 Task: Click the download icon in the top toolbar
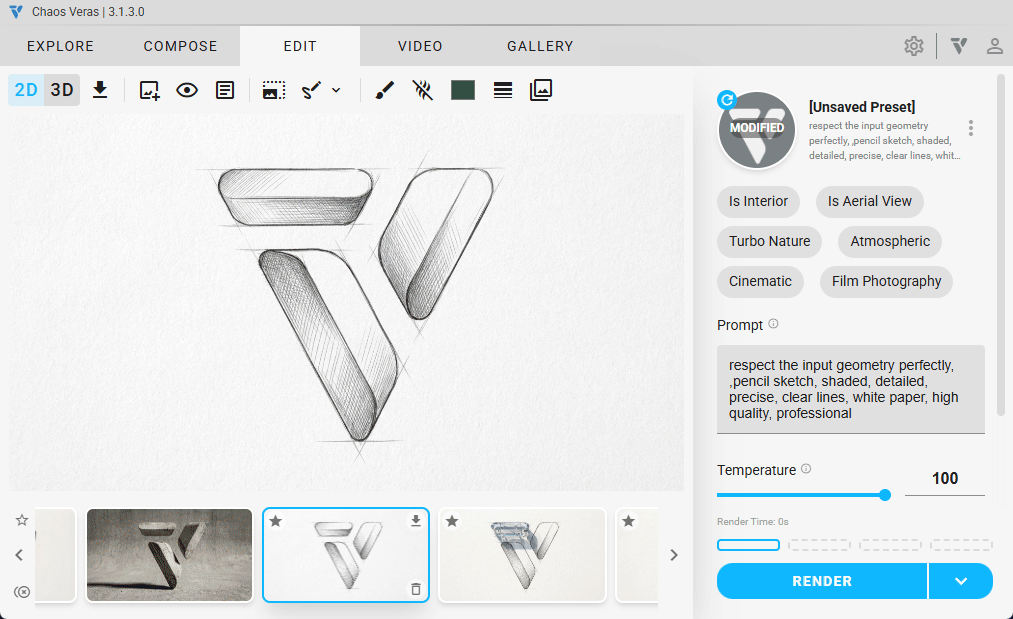coord(100,90)
